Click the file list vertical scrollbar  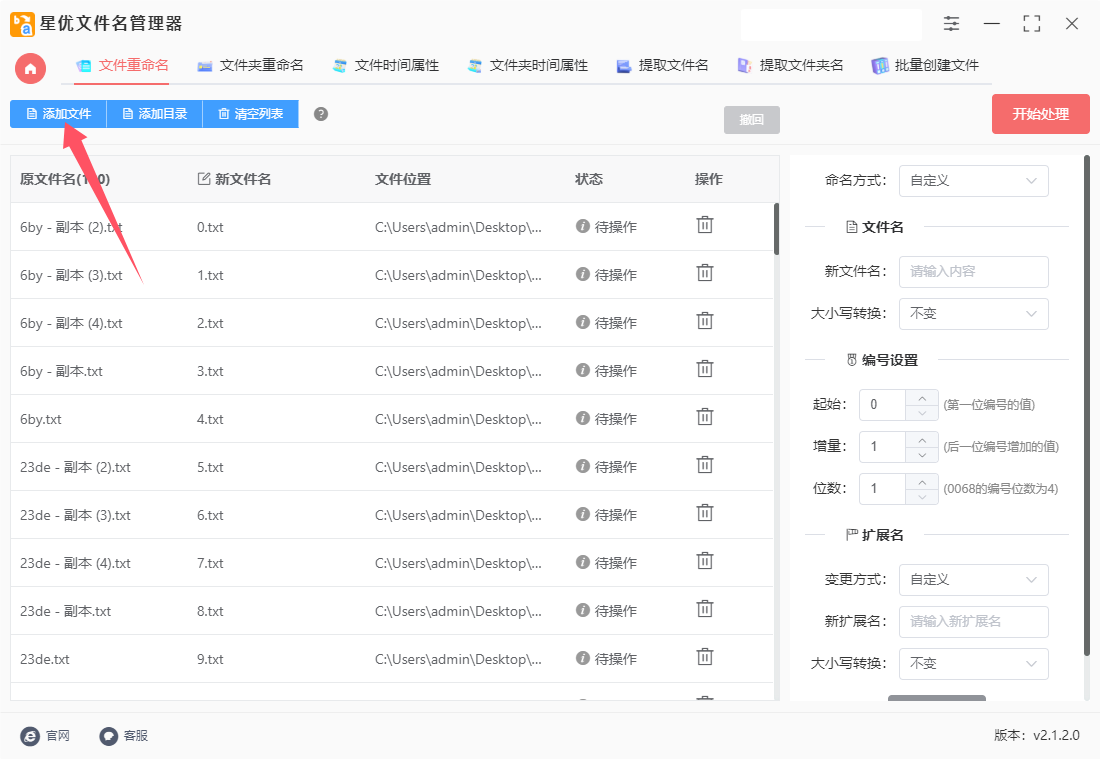pyautogui.click(x=777, y=229)
